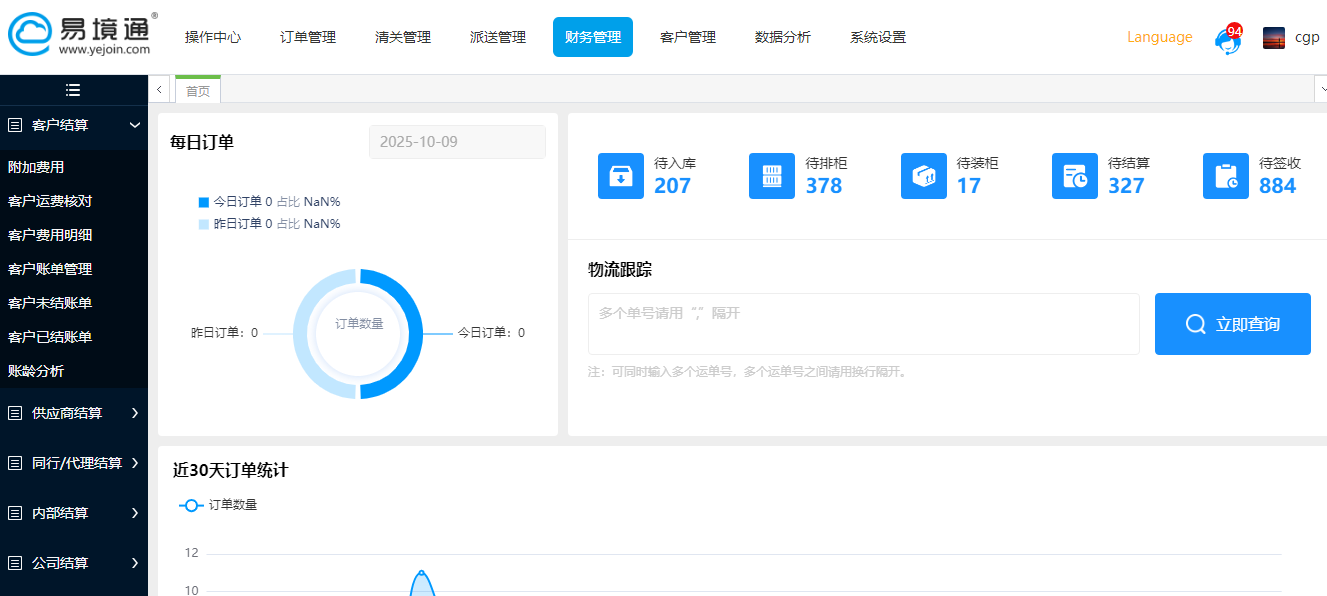Open the customer service notifications icon
1327x596 pixels.
click(1227, 39)
